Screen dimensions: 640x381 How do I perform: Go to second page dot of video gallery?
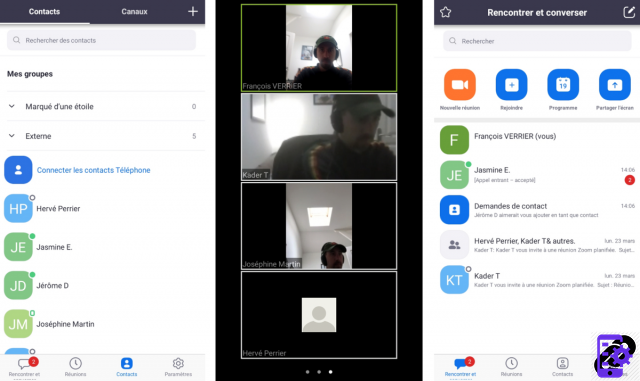(x=319, y=372)
